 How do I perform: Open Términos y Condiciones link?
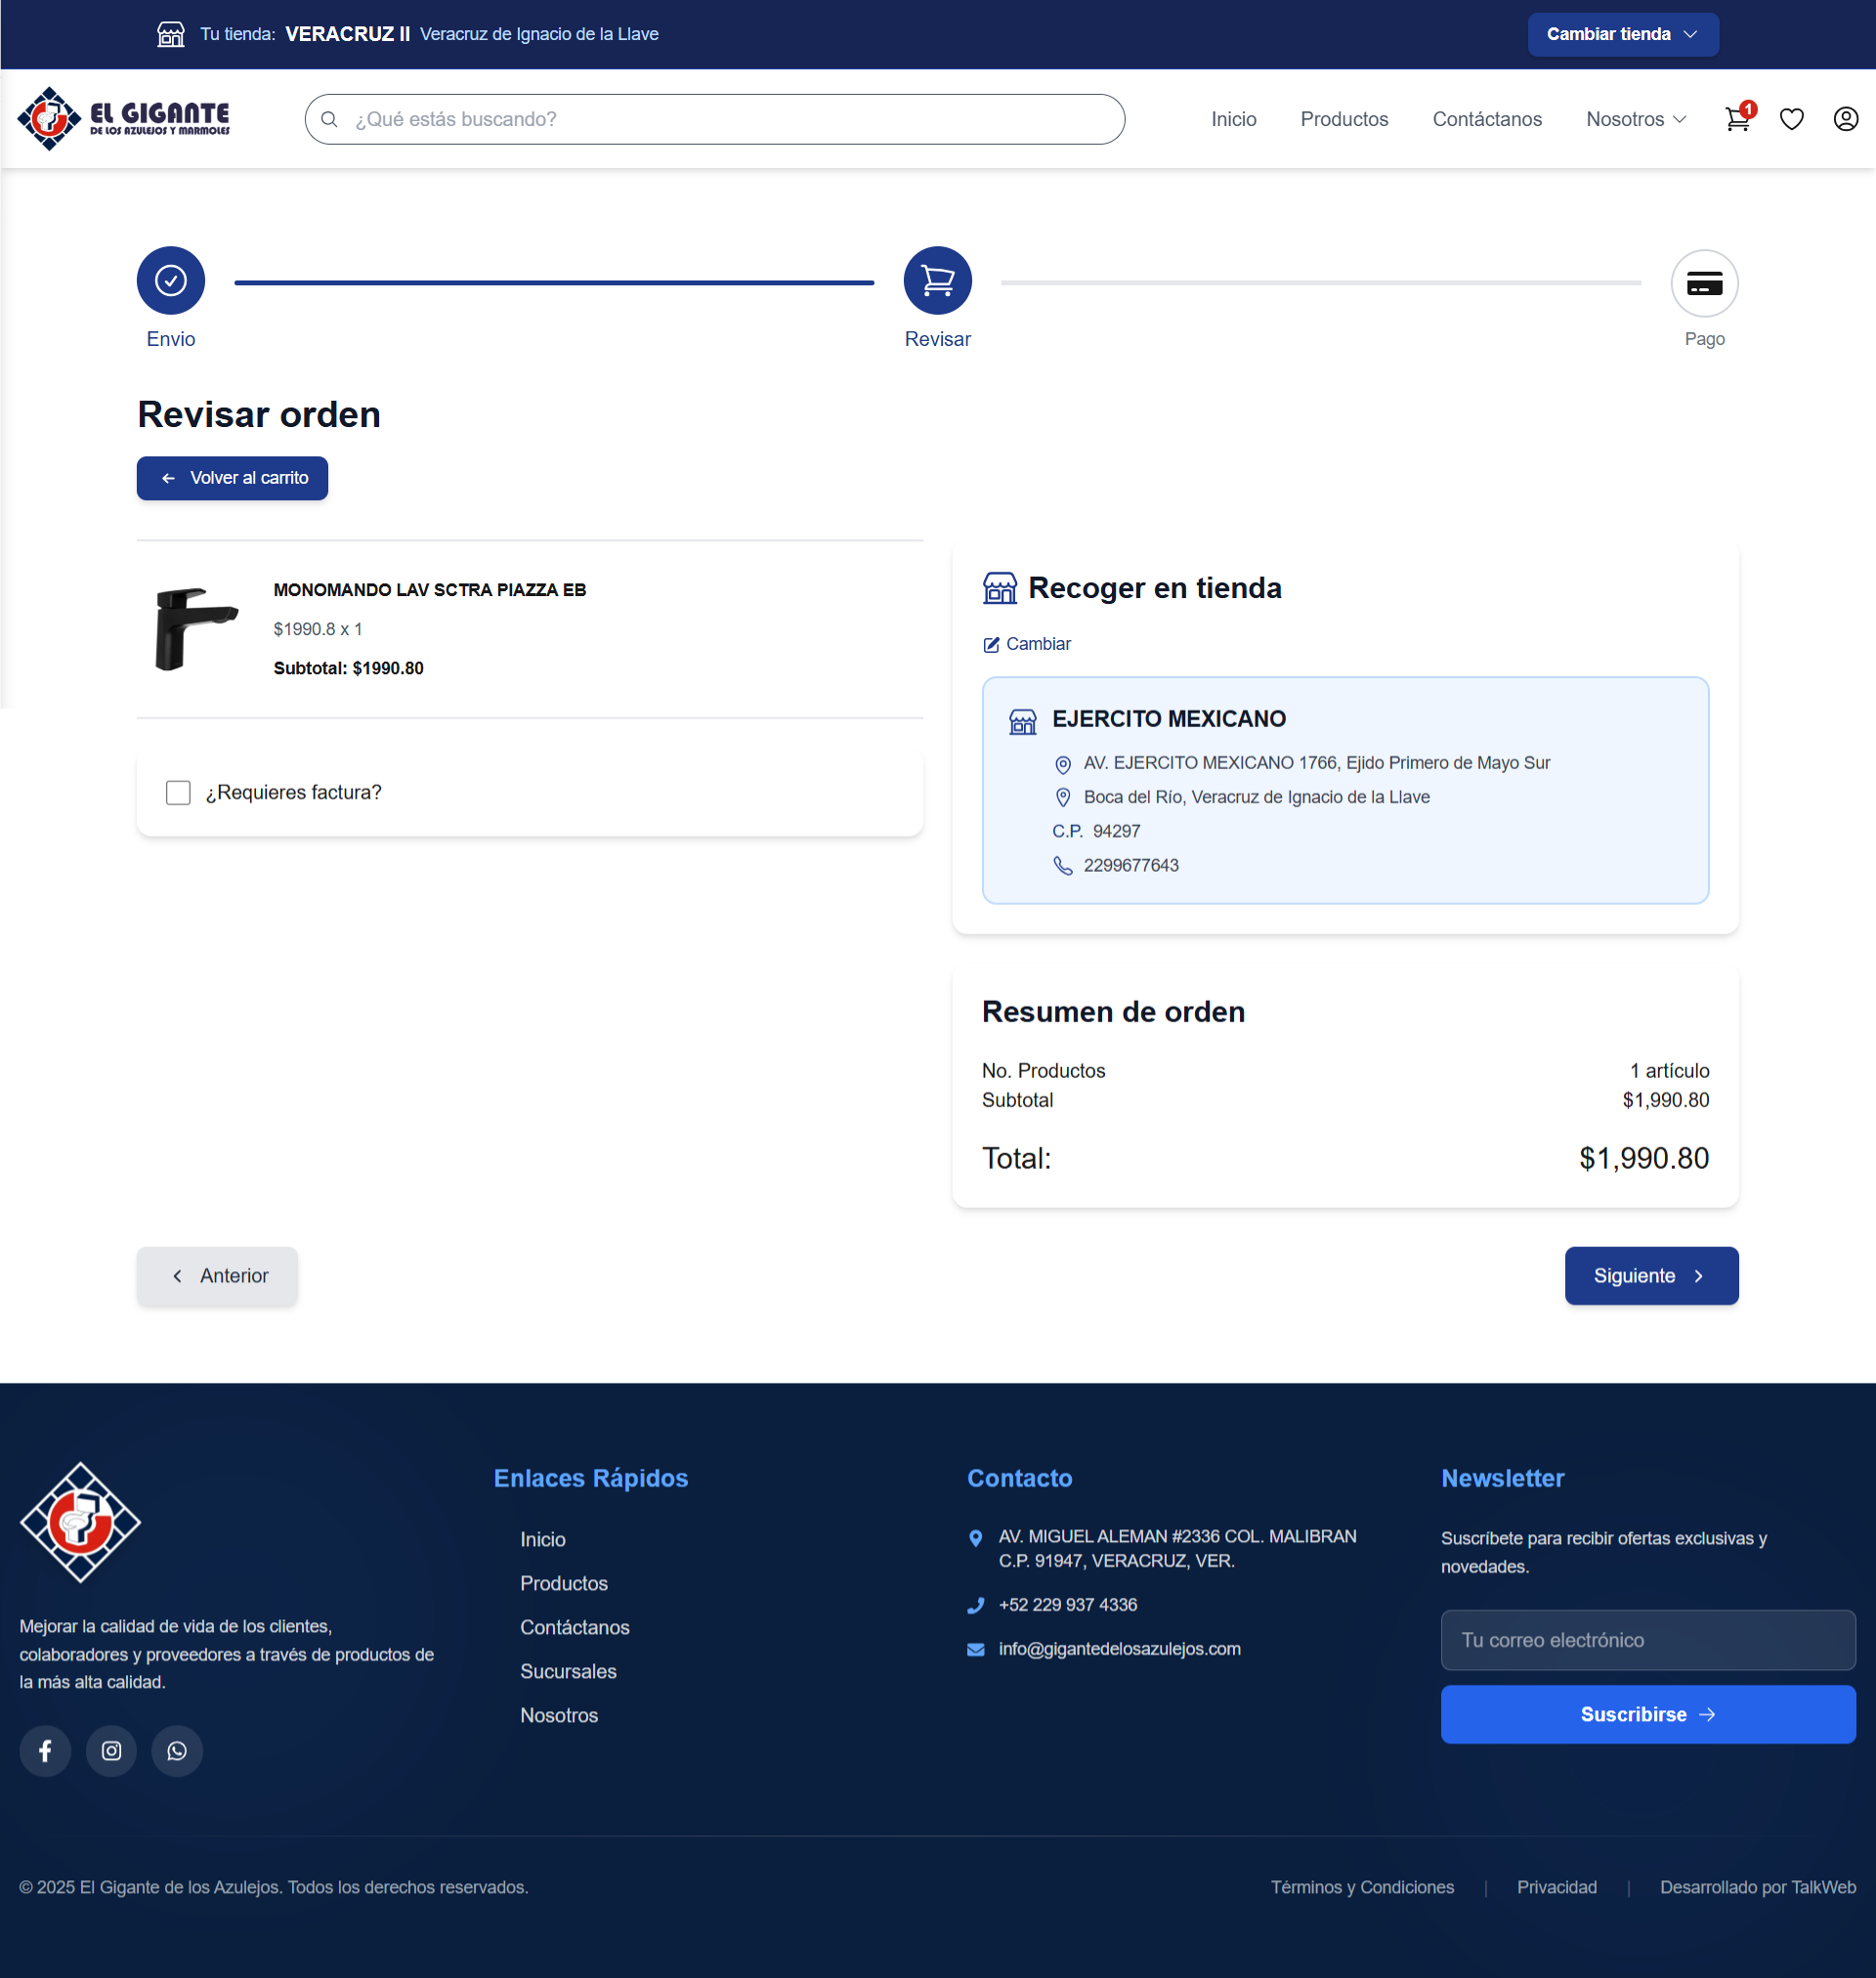pyautogui.click(x=1362, y=1887)
